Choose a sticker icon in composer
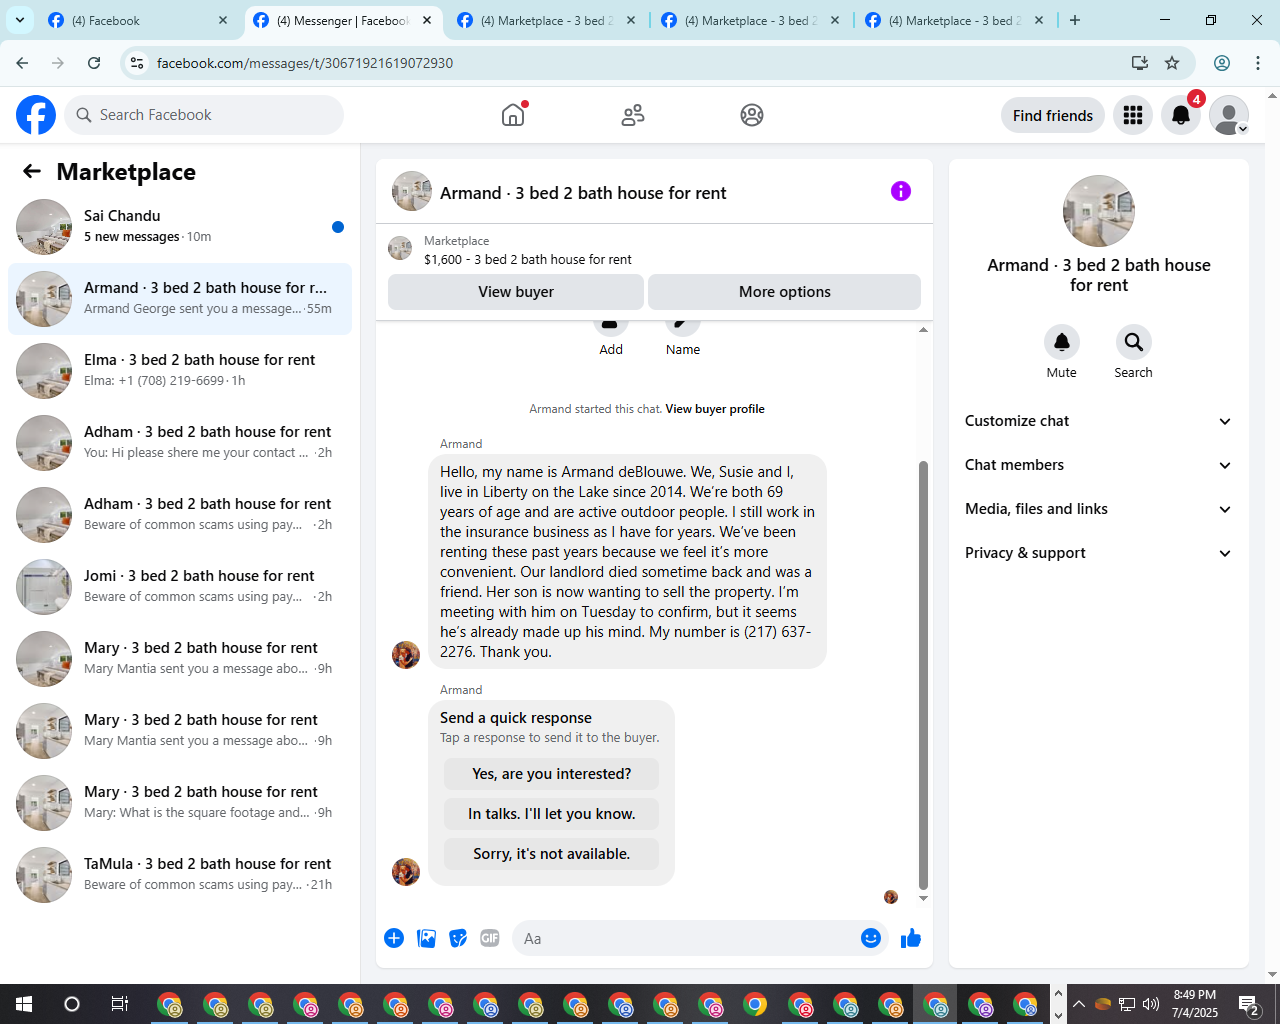 [x=458, y=938]
